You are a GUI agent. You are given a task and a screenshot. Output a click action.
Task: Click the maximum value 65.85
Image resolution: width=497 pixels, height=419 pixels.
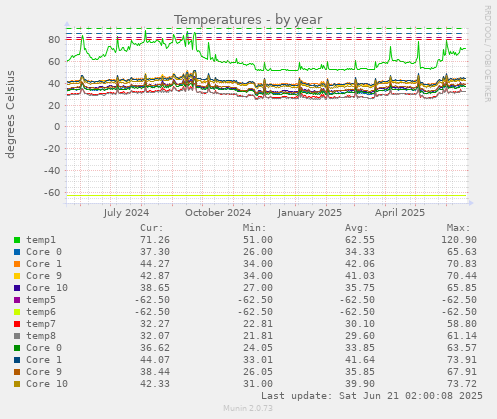tap(462, 288)
